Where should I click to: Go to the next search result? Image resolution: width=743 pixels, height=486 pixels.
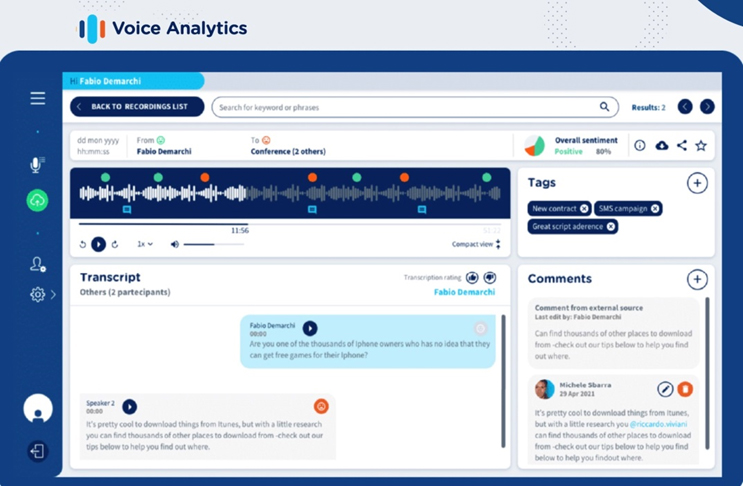tap(707, 107)
